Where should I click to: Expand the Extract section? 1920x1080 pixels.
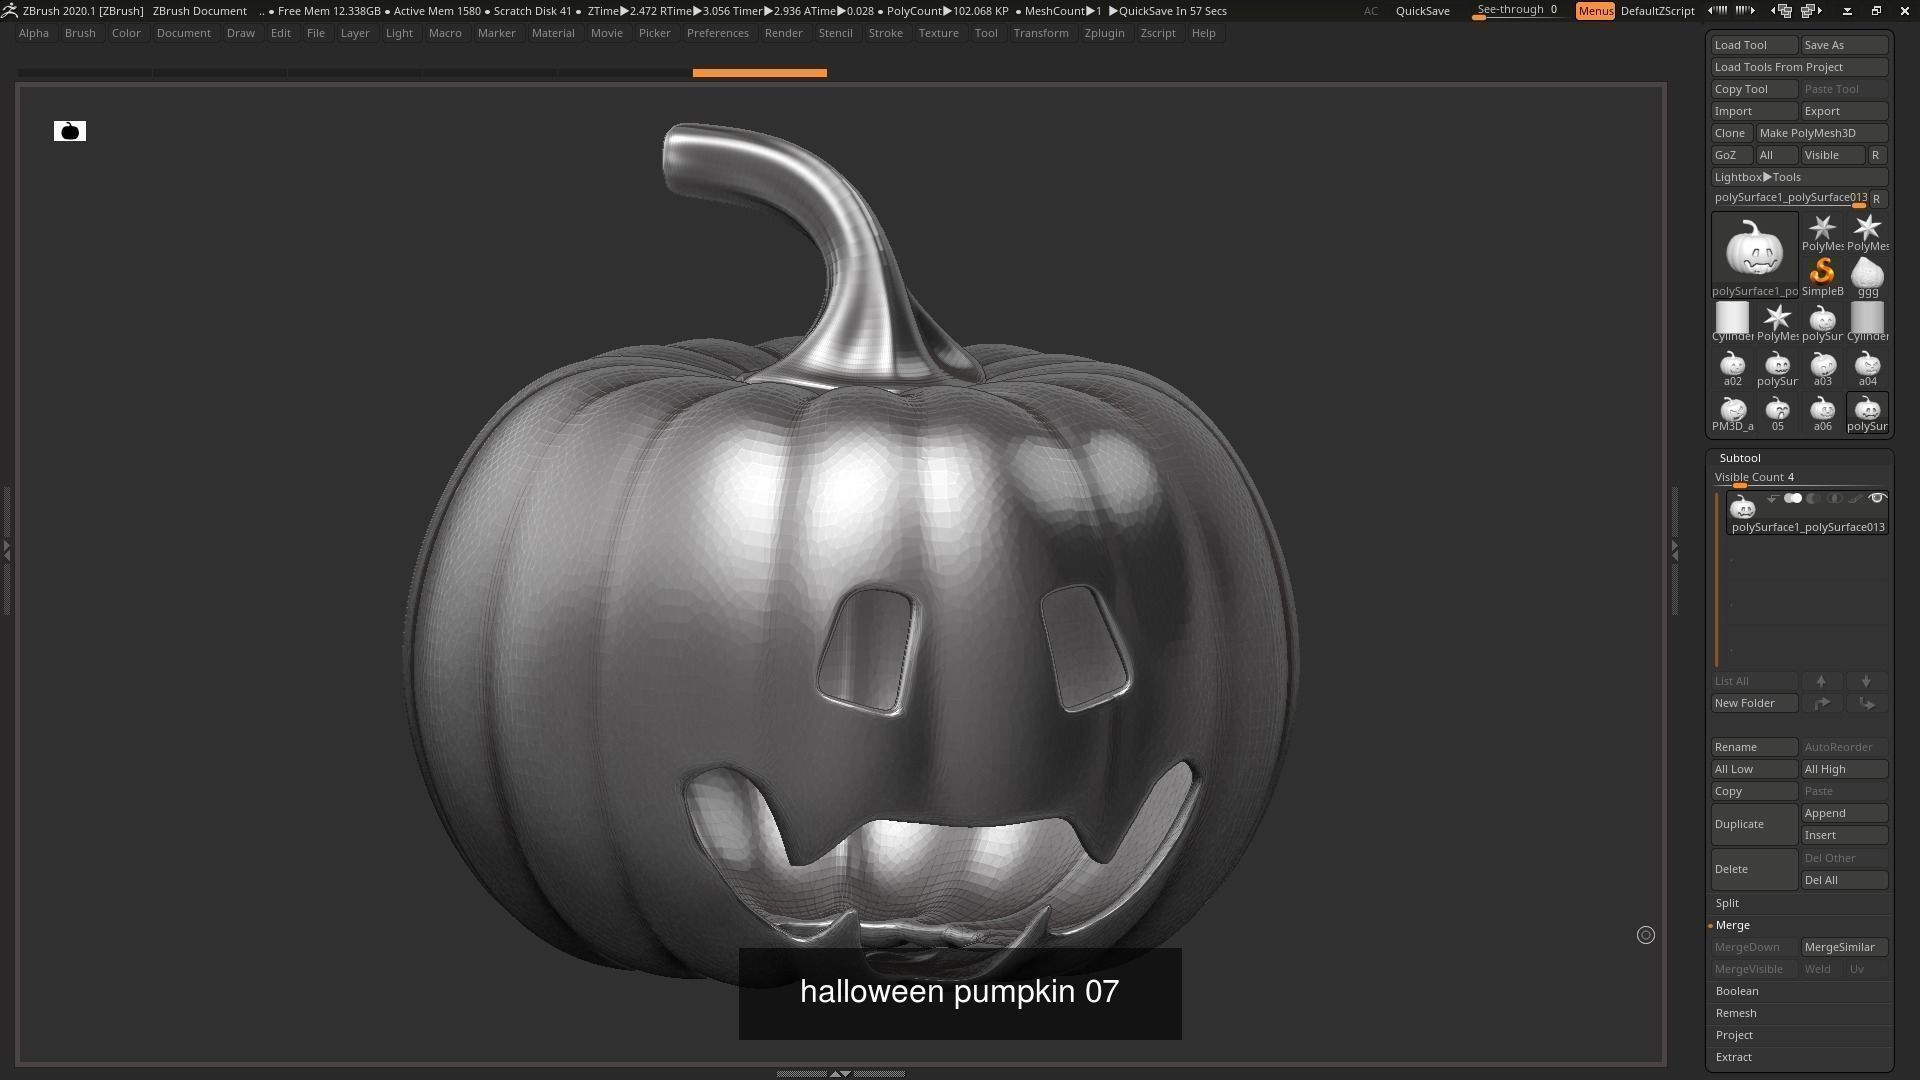1734,1057
